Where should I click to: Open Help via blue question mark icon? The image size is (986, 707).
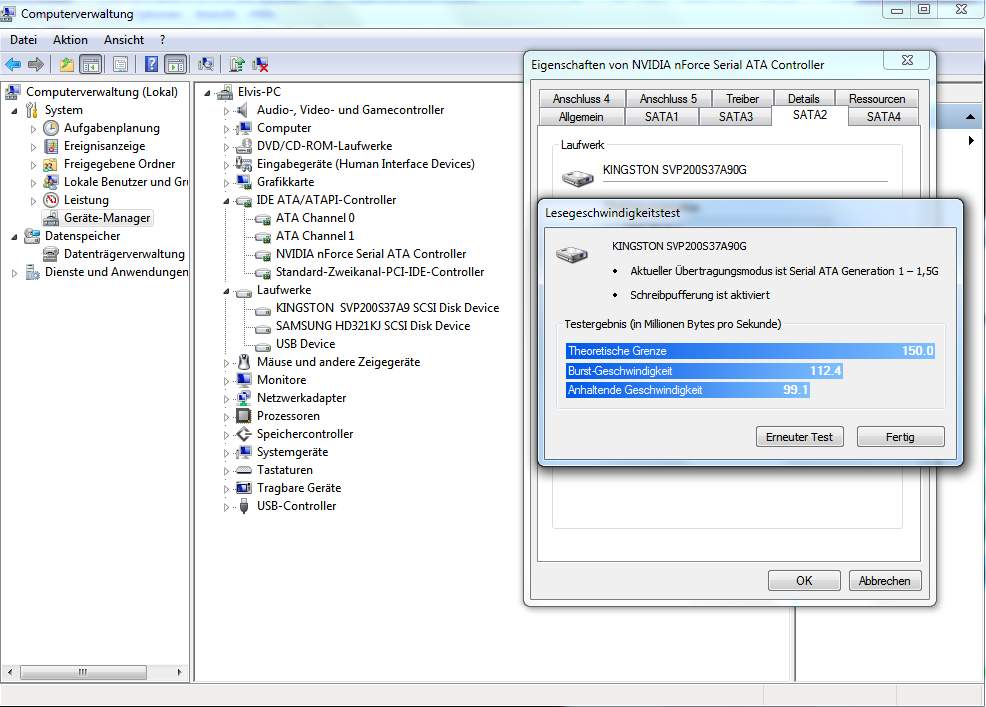point(152,64)
